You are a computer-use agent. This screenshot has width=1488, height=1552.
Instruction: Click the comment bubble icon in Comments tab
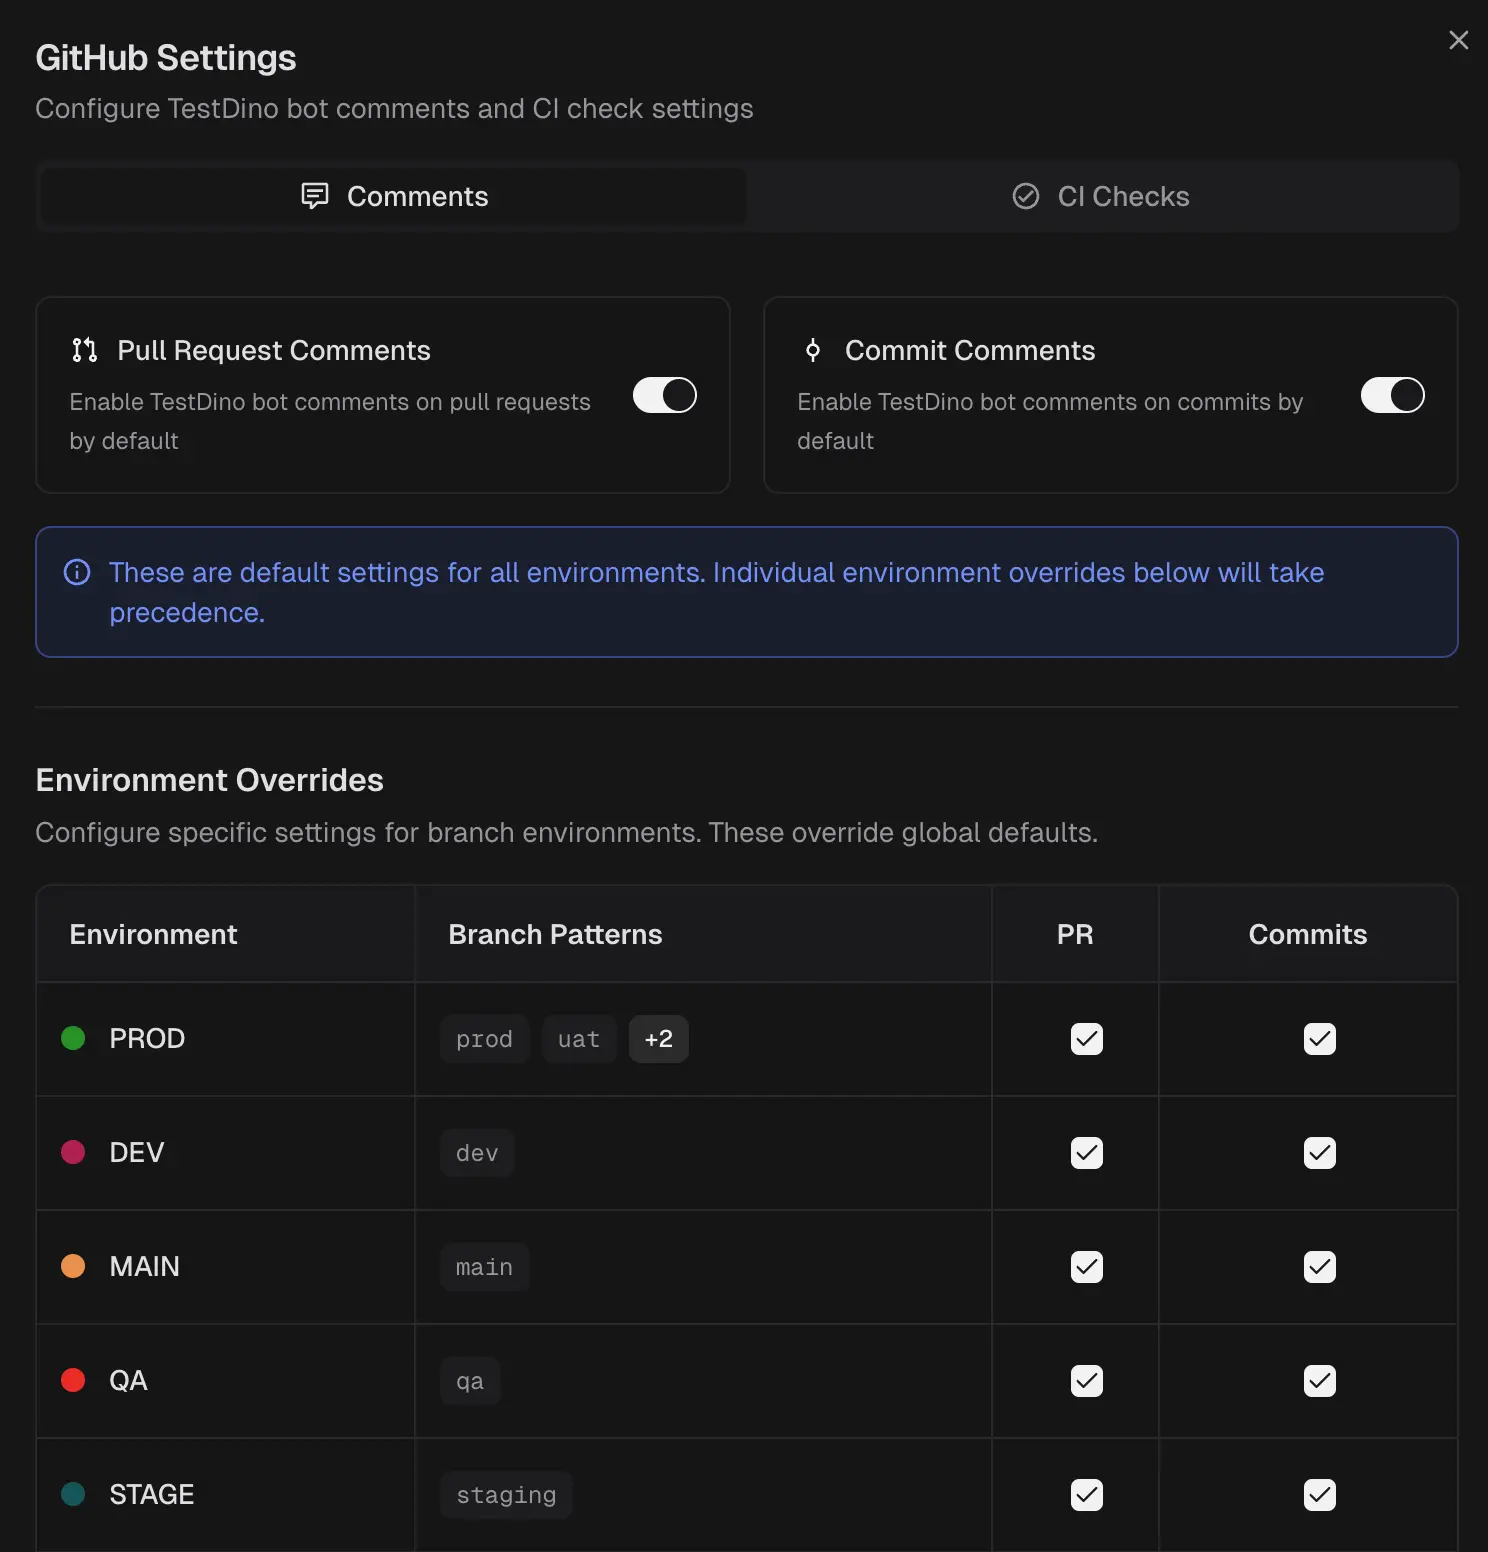(x=315, y=196)
